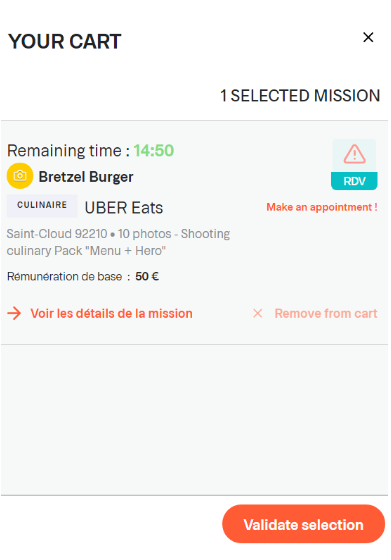The height and width of the screenshot is (560, 391).
Task: Open Voir les détails de la mission
Action: pyautogui.click(x=111, y=314)
